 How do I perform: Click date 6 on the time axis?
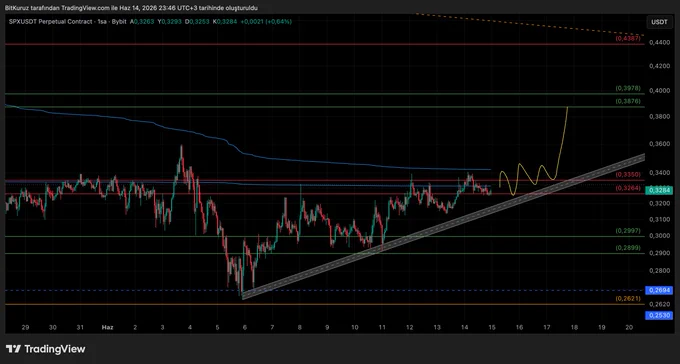coord(245,328)
